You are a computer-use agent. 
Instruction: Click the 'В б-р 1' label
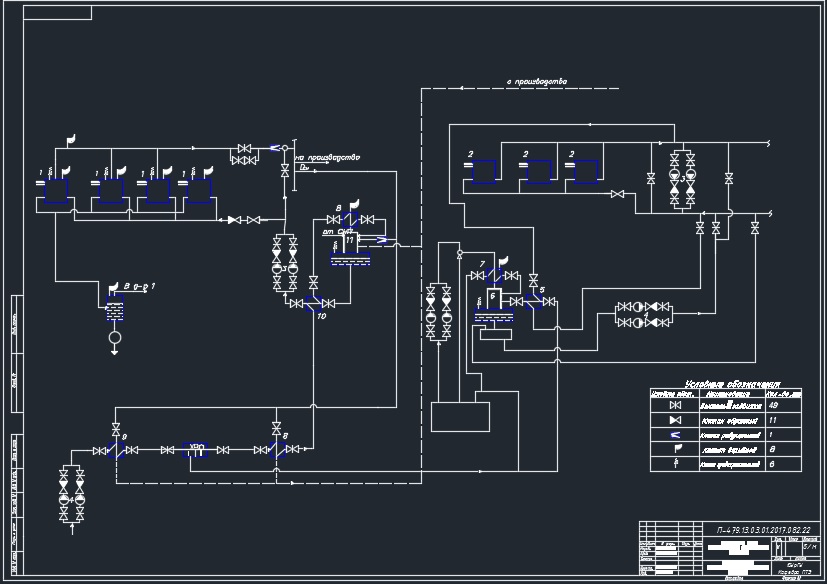tap(139, 286)
